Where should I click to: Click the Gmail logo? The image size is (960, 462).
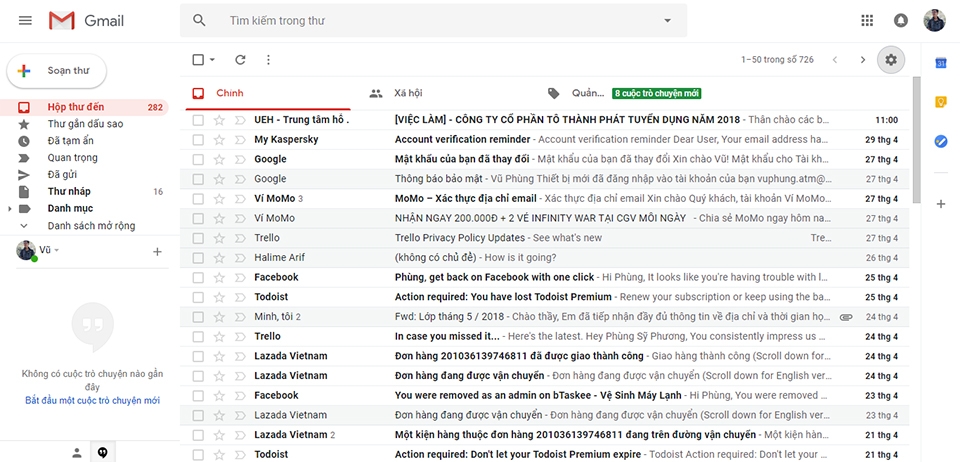tap(86, 21)
